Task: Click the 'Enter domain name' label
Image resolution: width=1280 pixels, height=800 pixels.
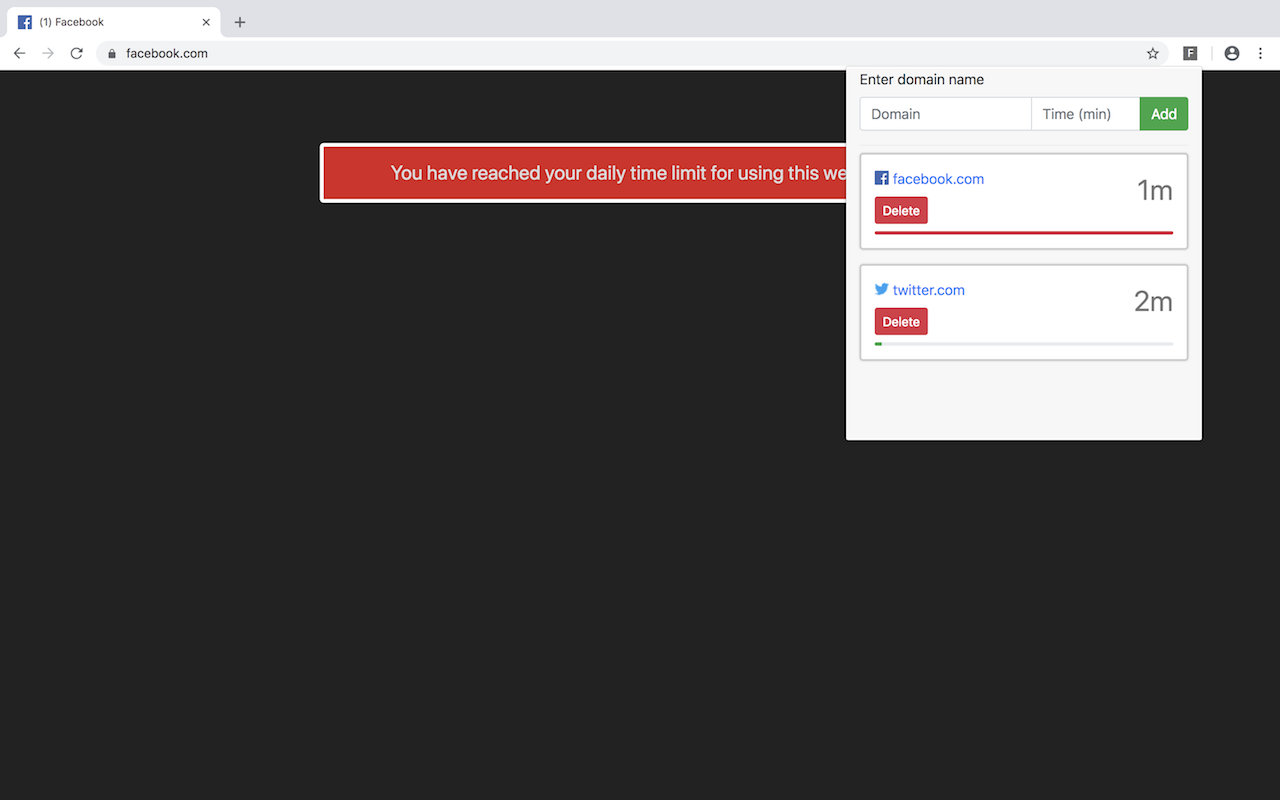Action: click(x=922, y=79)
